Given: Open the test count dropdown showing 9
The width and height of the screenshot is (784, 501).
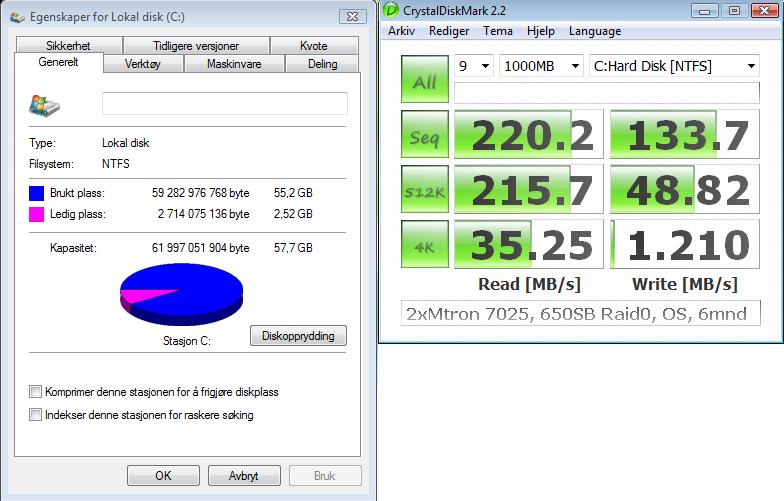Looking at the screenshot, I should point(474,66).
